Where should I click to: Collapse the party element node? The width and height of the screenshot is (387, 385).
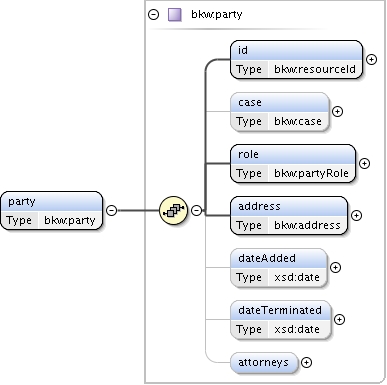(111, 210)
